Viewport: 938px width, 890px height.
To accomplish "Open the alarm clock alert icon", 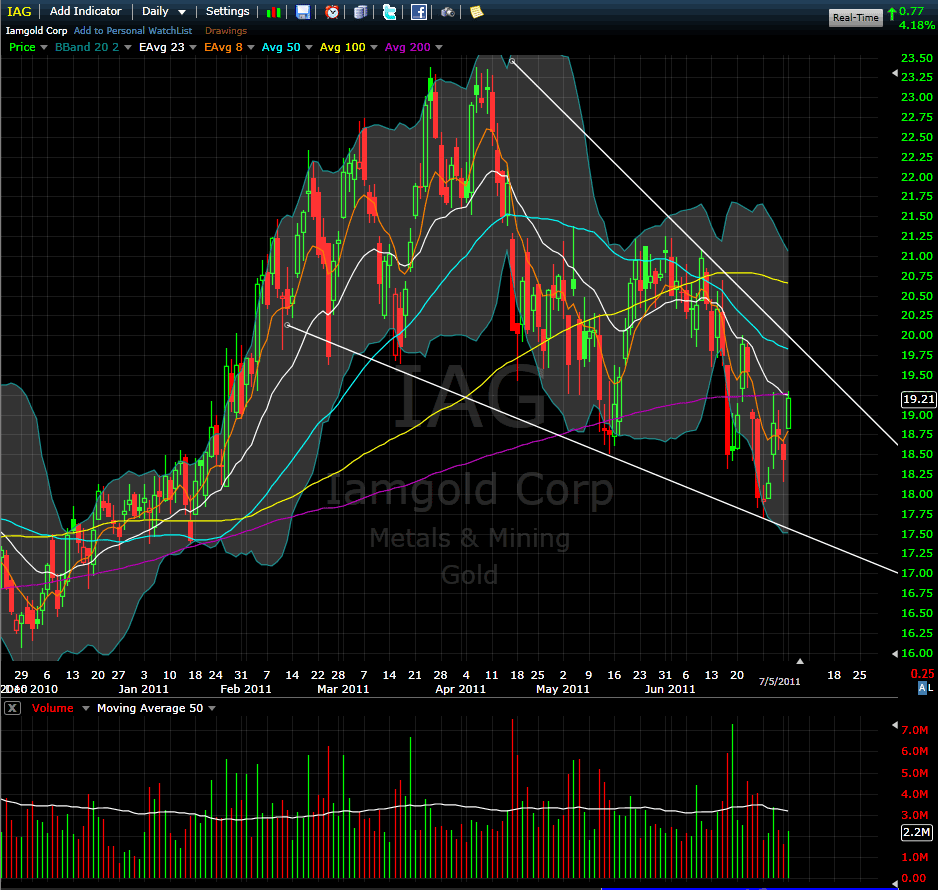I will [x=332, y=12].
